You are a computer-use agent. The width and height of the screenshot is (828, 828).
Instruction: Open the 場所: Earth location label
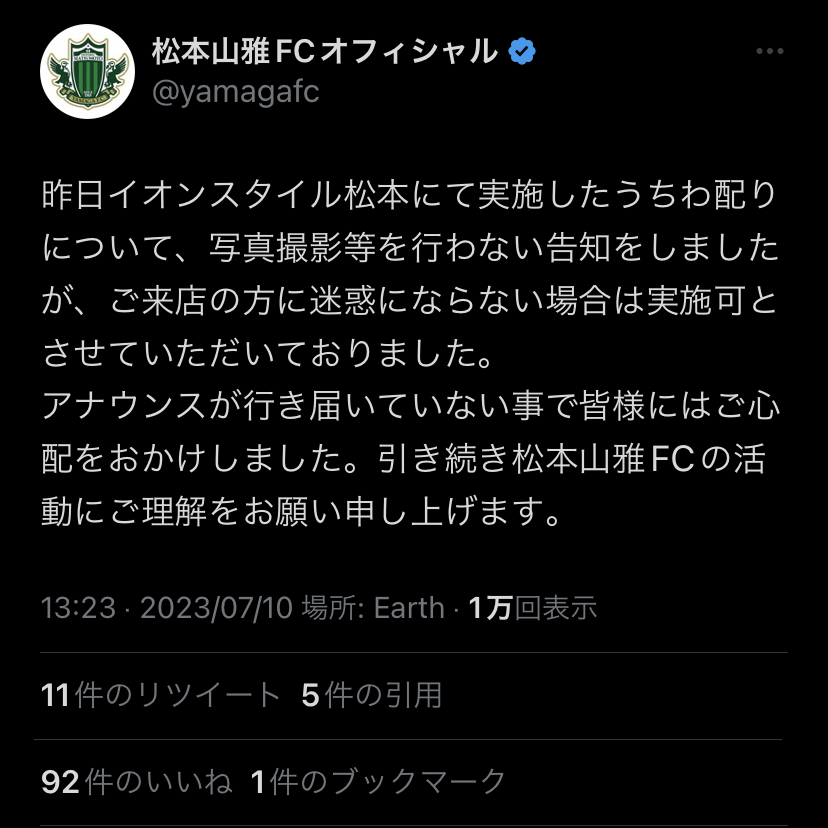(373, 607)
